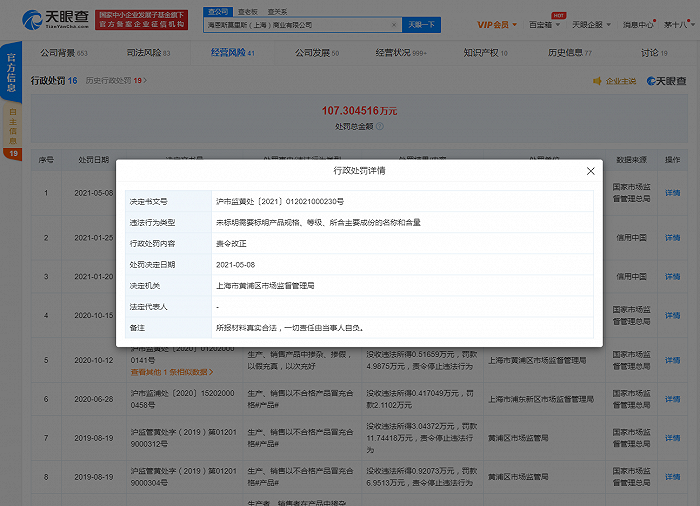Switch to the 经营状况 tab

click(x=400, y=53)
